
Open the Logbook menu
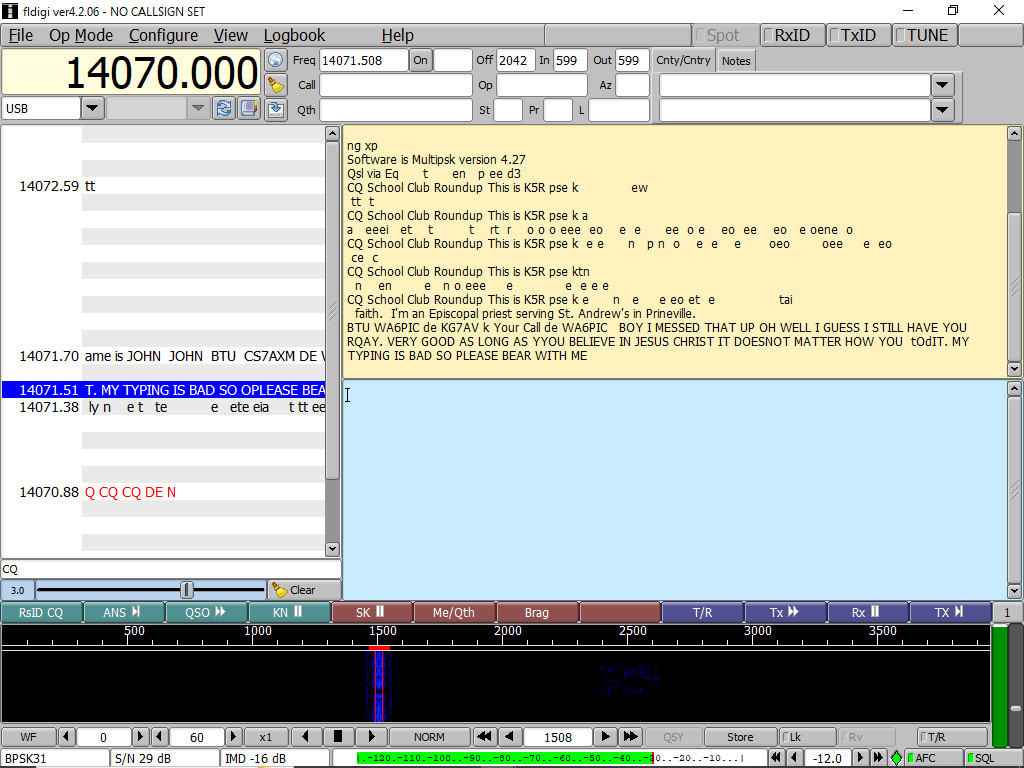[x=294, y=35]
